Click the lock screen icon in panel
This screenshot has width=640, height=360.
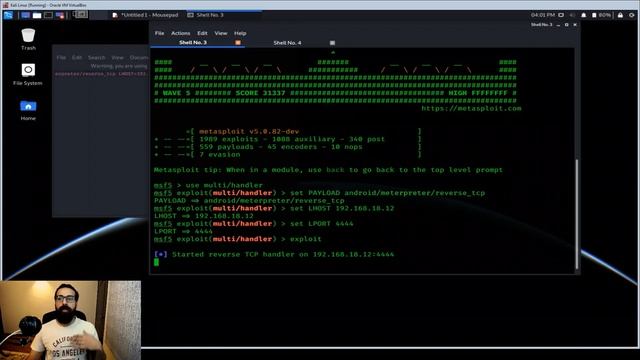[620, 15]
